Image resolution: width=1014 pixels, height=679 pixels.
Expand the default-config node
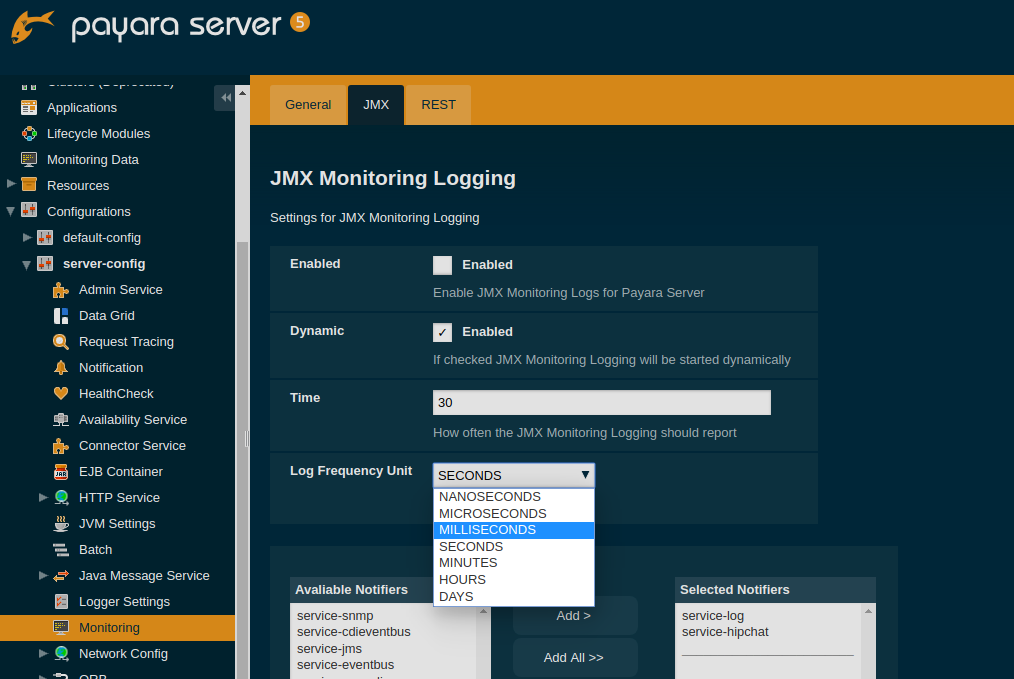tap(27, 237)
